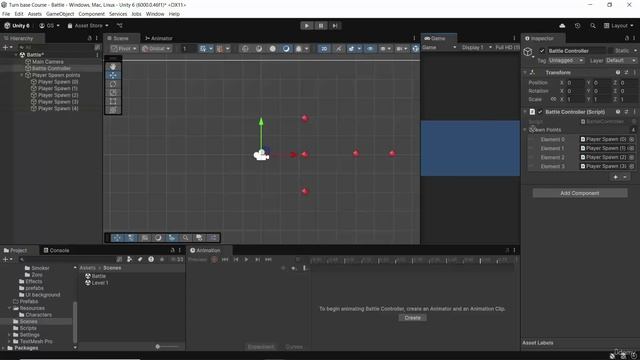Open the Layer Default dropdown
Screen dimensions: 640x360
620,60
